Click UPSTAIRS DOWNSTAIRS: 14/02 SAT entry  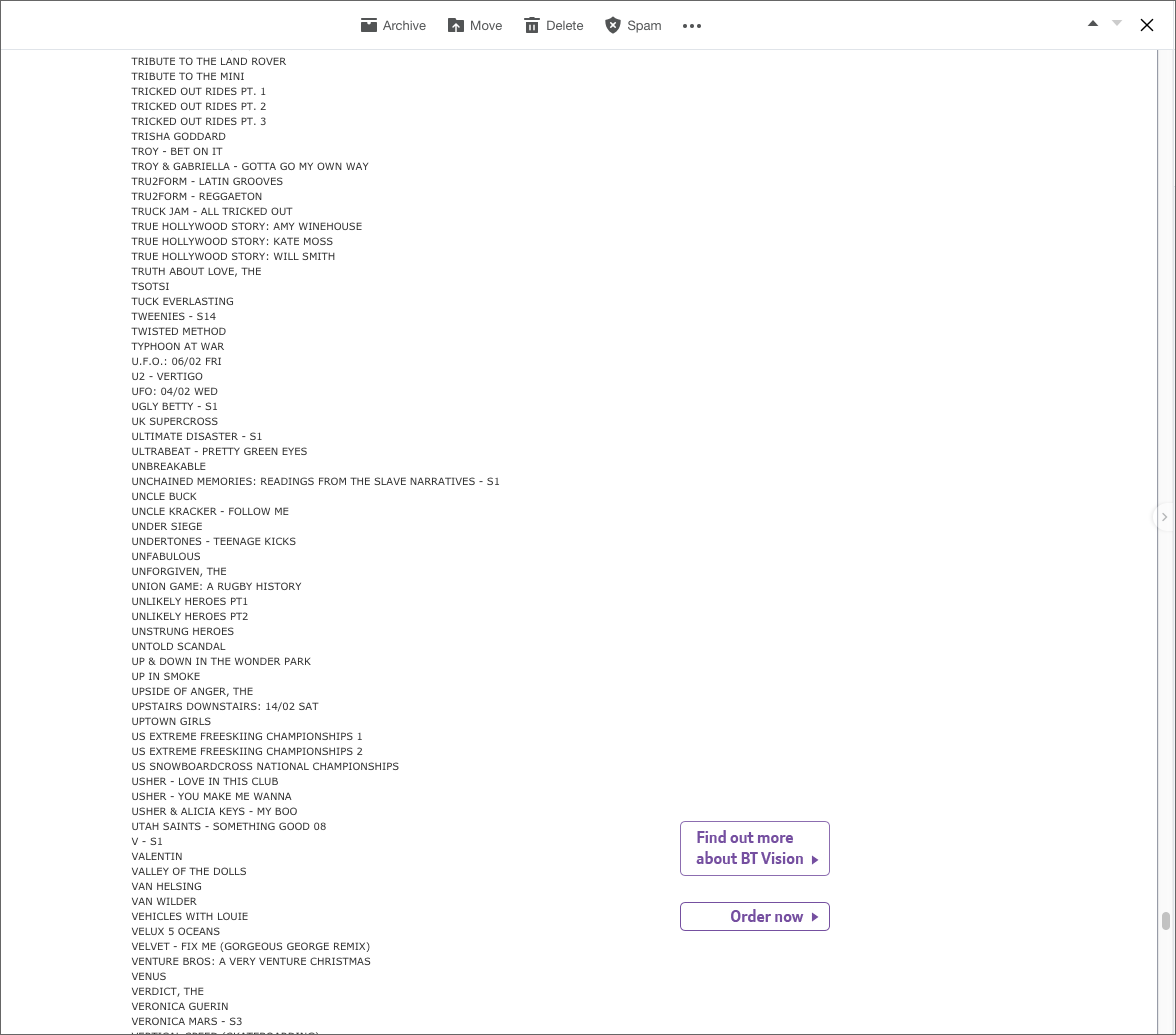(225, 706)
